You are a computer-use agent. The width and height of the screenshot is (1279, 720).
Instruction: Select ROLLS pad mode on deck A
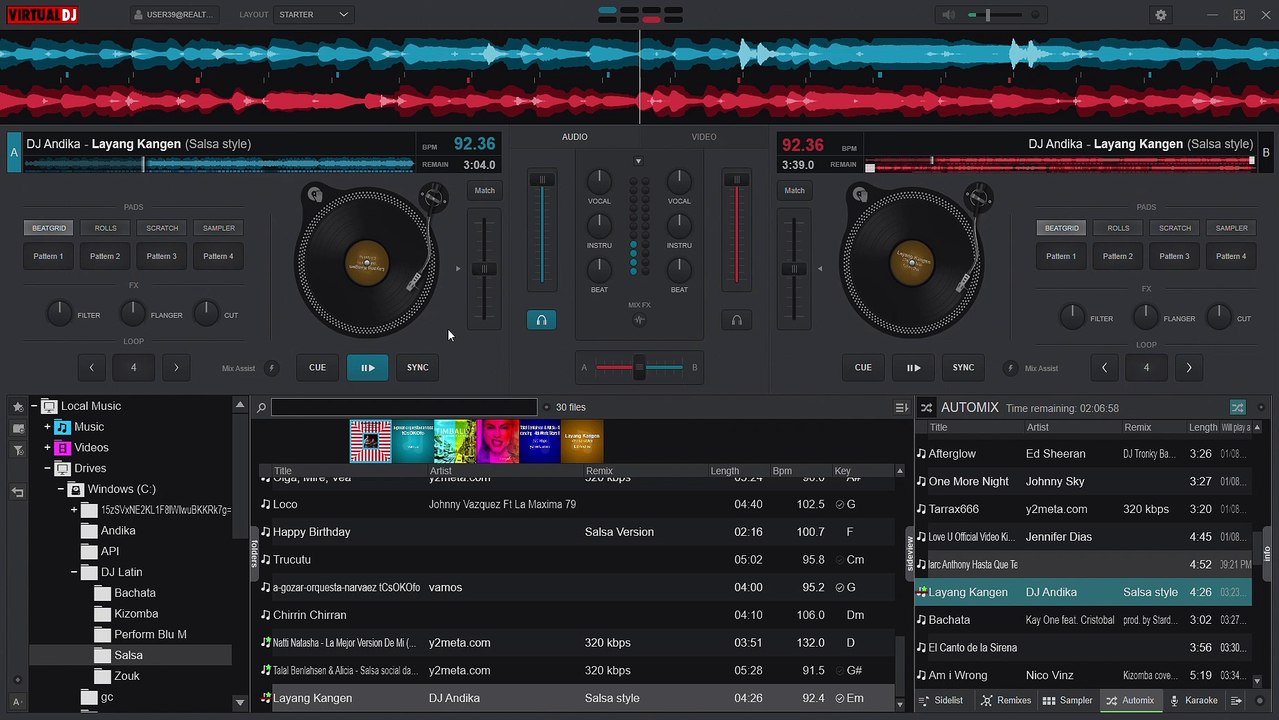106,228
